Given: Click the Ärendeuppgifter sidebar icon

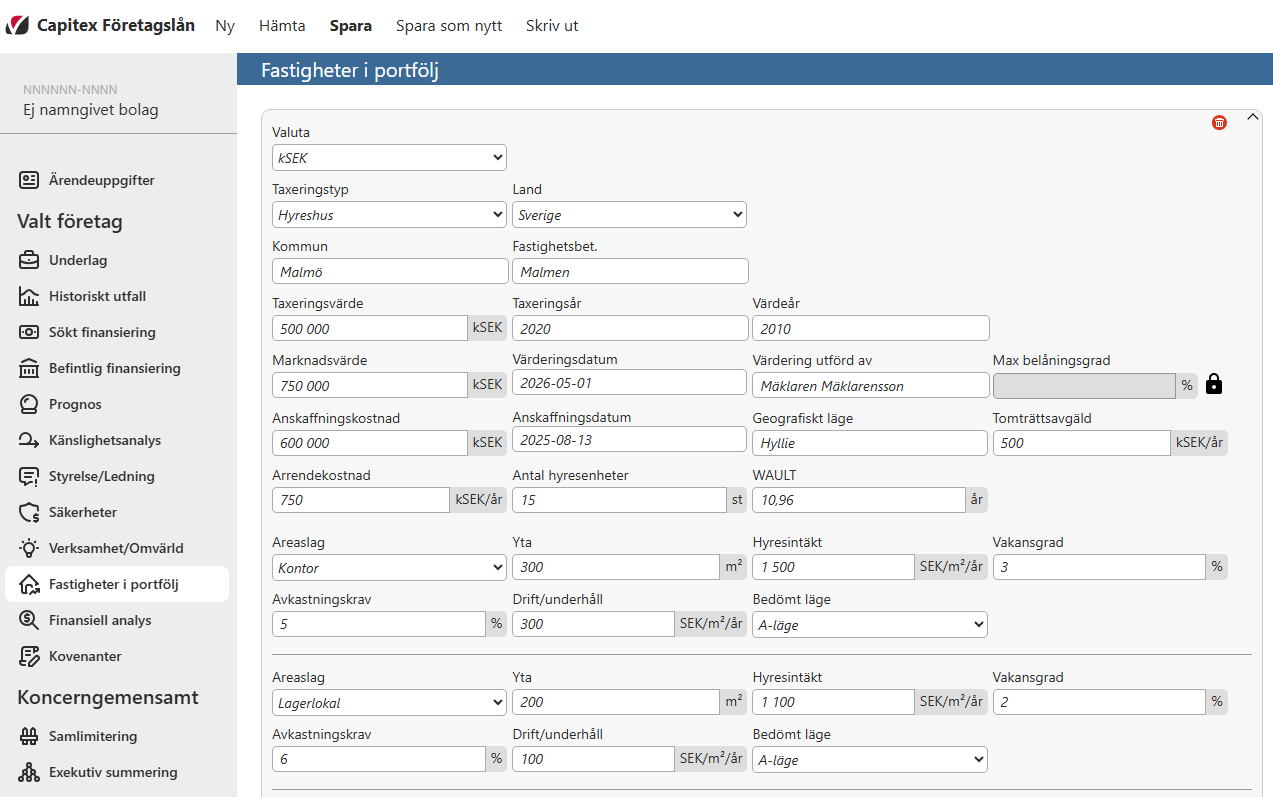Looking at the screenshot, I should tap(29, 180).
